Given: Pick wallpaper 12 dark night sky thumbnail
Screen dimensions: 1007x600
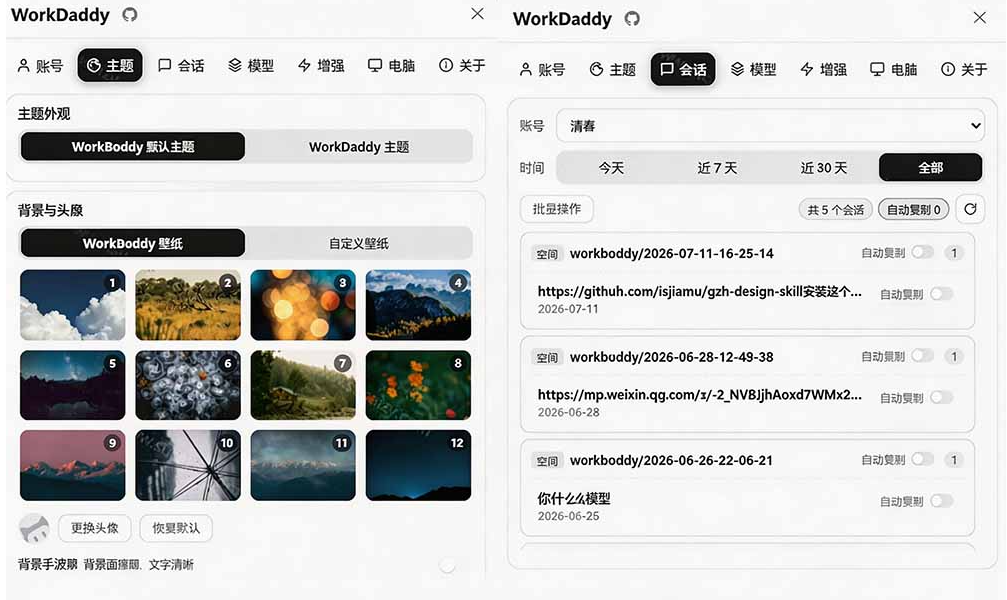Looking at the screenshot, I should [x=418, y=465].
